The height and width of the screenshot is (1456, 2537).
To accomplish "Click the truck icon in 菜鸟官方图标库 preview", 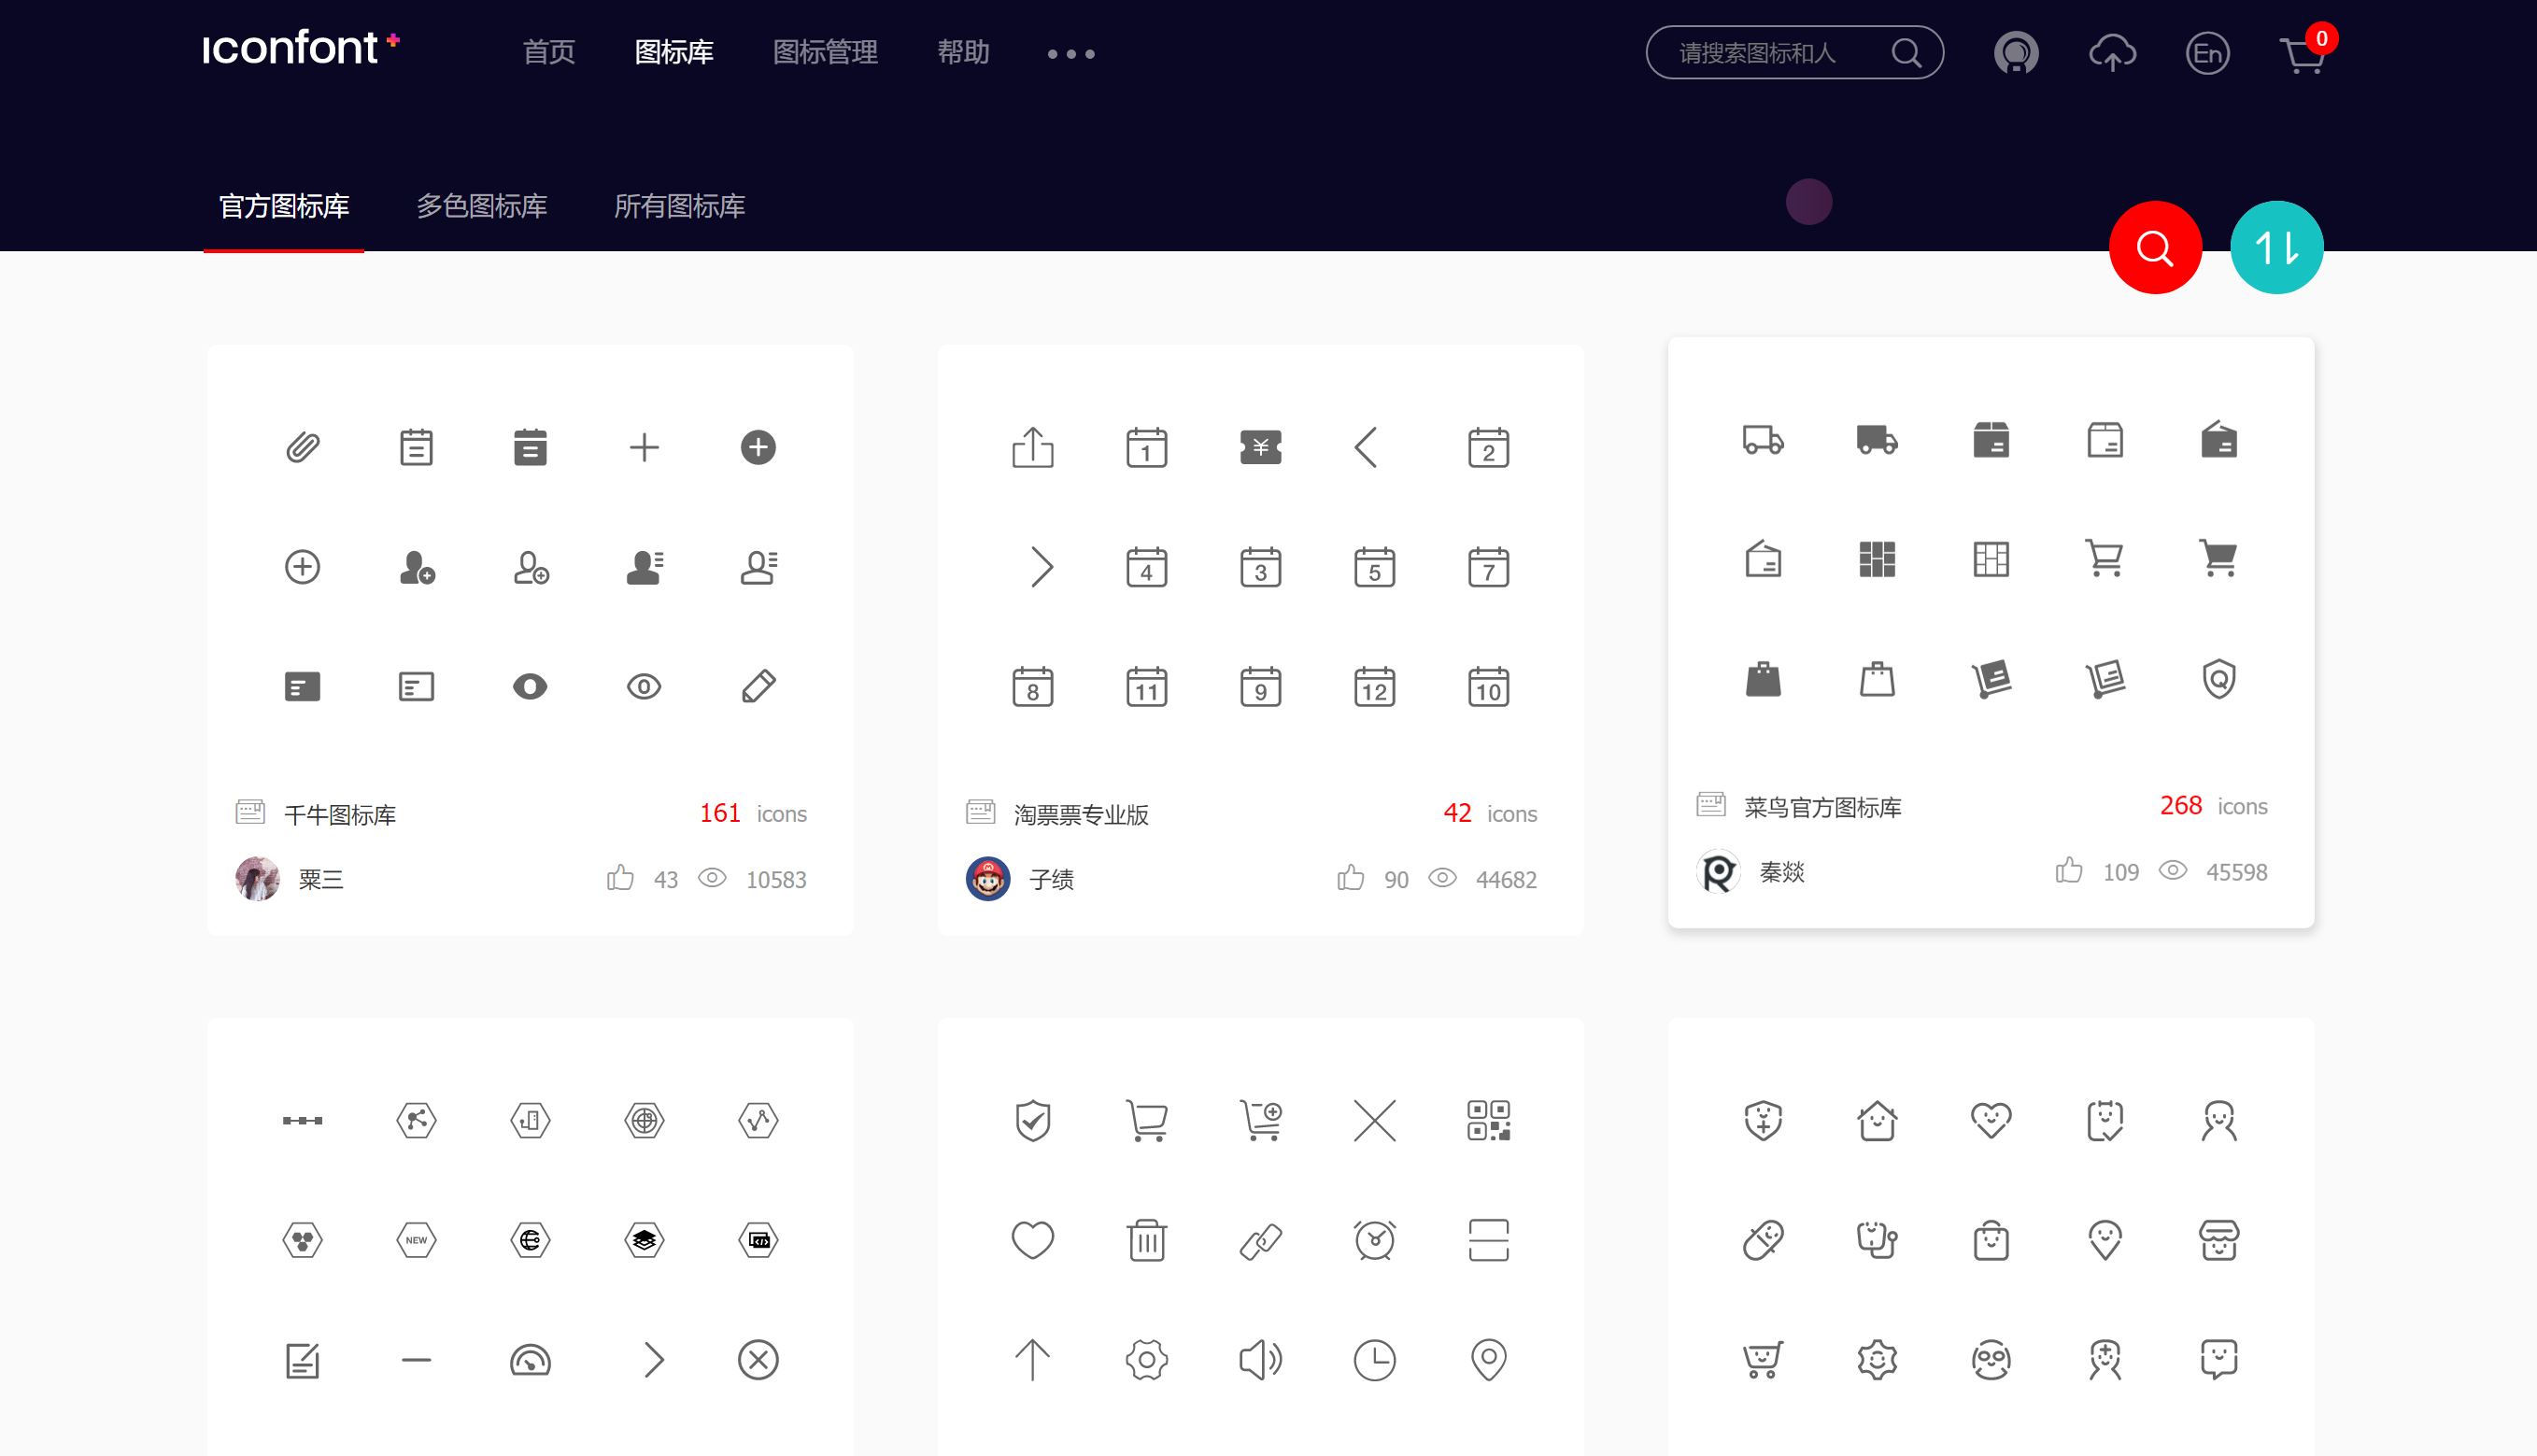I will click(1764, 440).
